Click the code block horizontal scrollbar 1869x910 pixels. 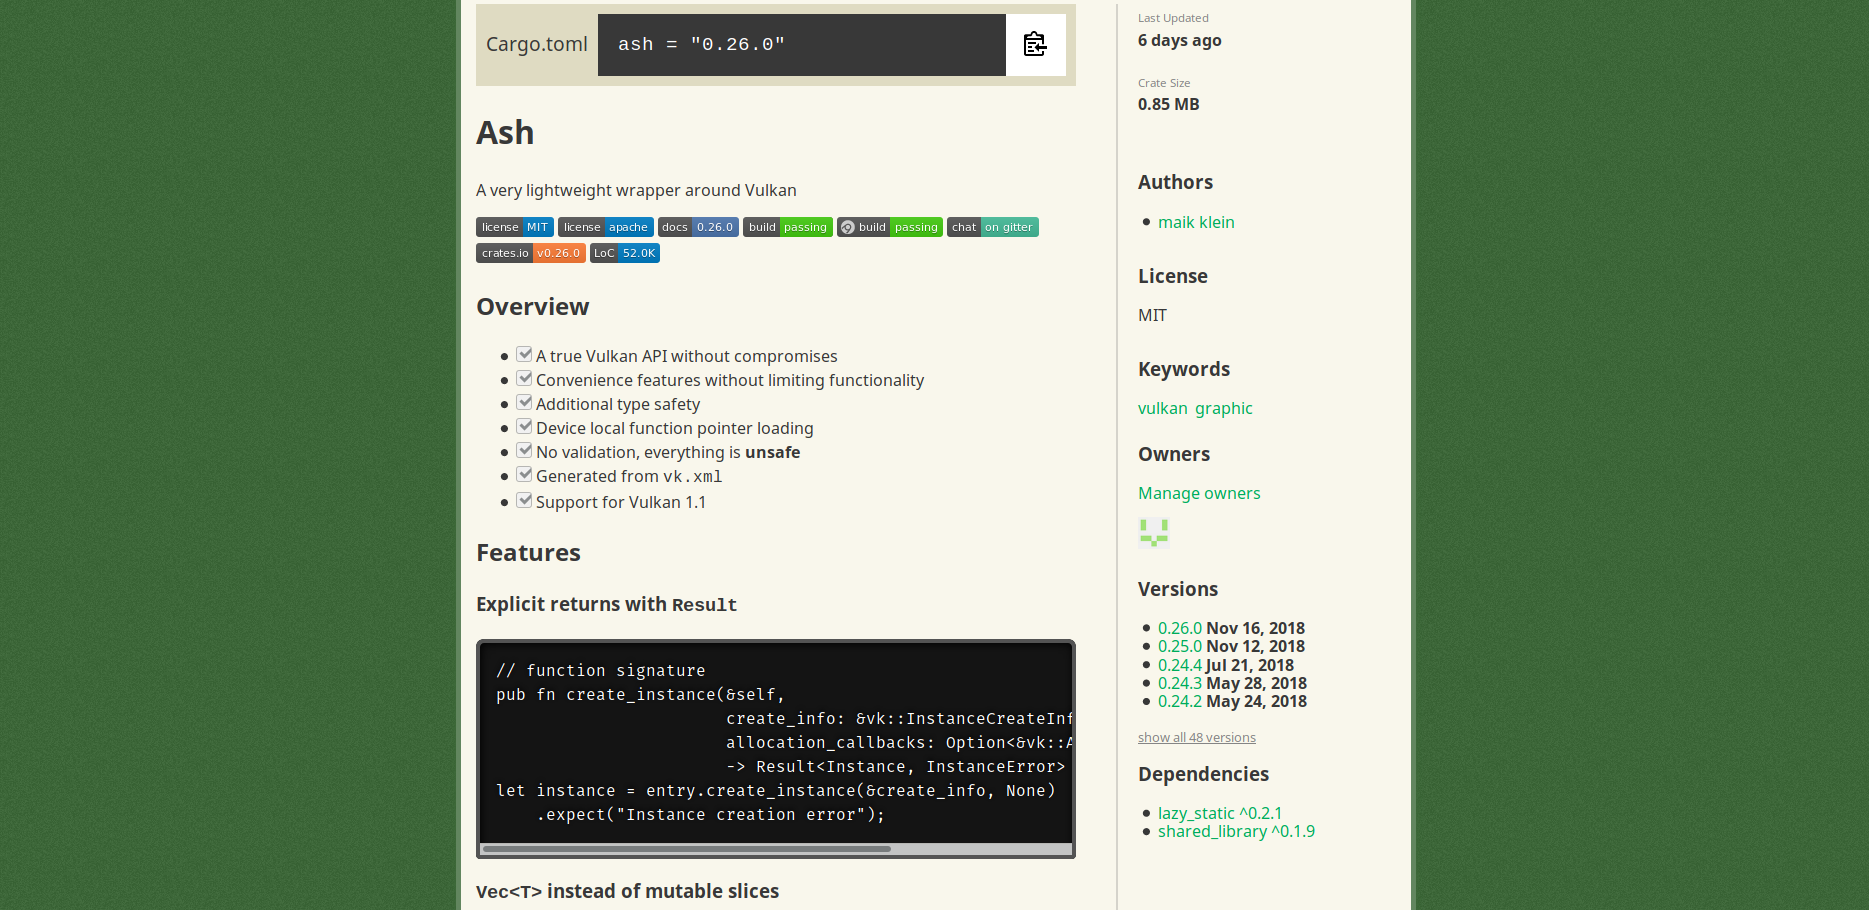pyautogui.click(x=686, y=849)
